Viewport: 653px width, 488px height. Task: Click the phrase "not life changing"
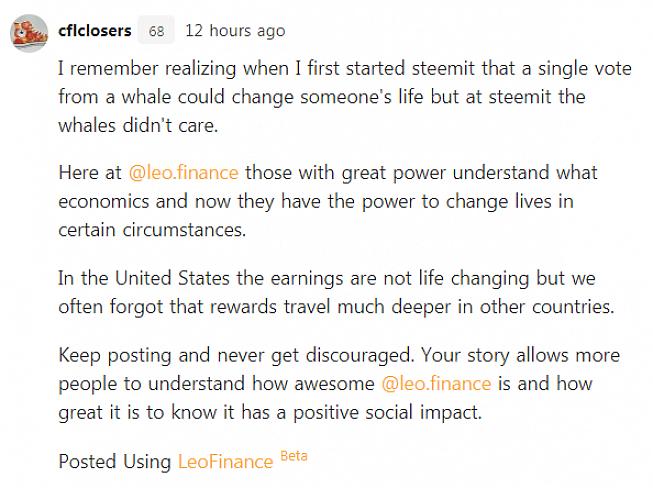pyautogui.click(x=452, y=278)
